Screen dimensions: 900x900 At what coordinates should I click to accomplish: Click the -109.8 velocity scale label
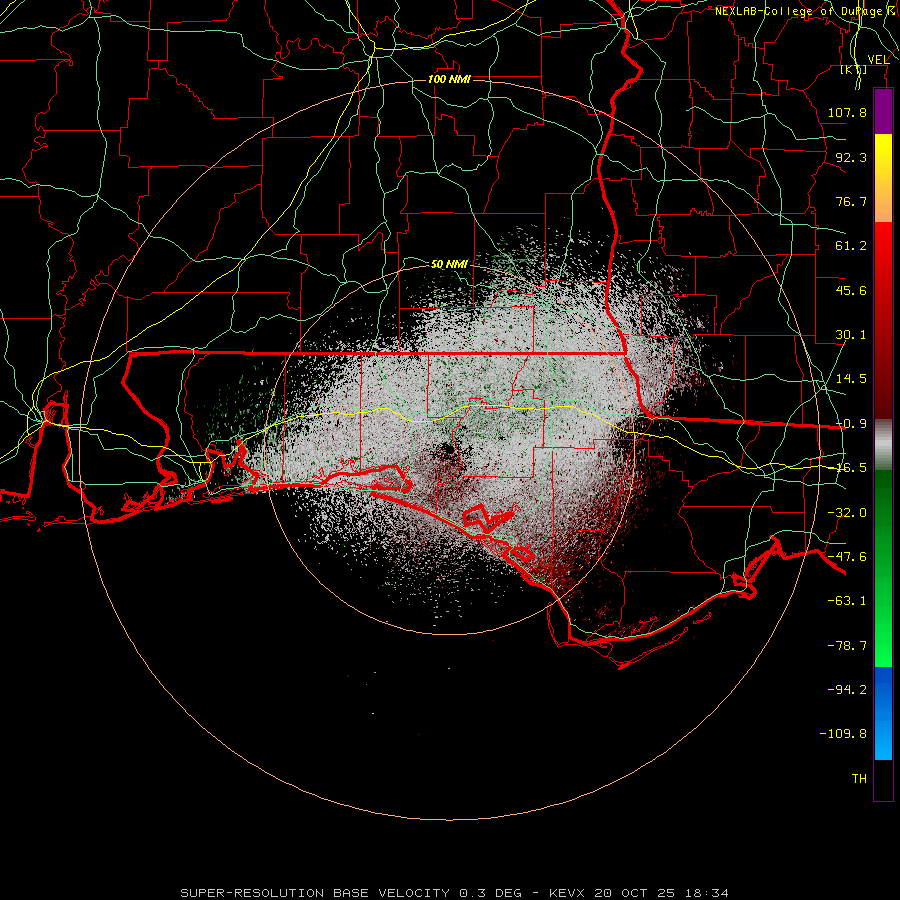843,734
